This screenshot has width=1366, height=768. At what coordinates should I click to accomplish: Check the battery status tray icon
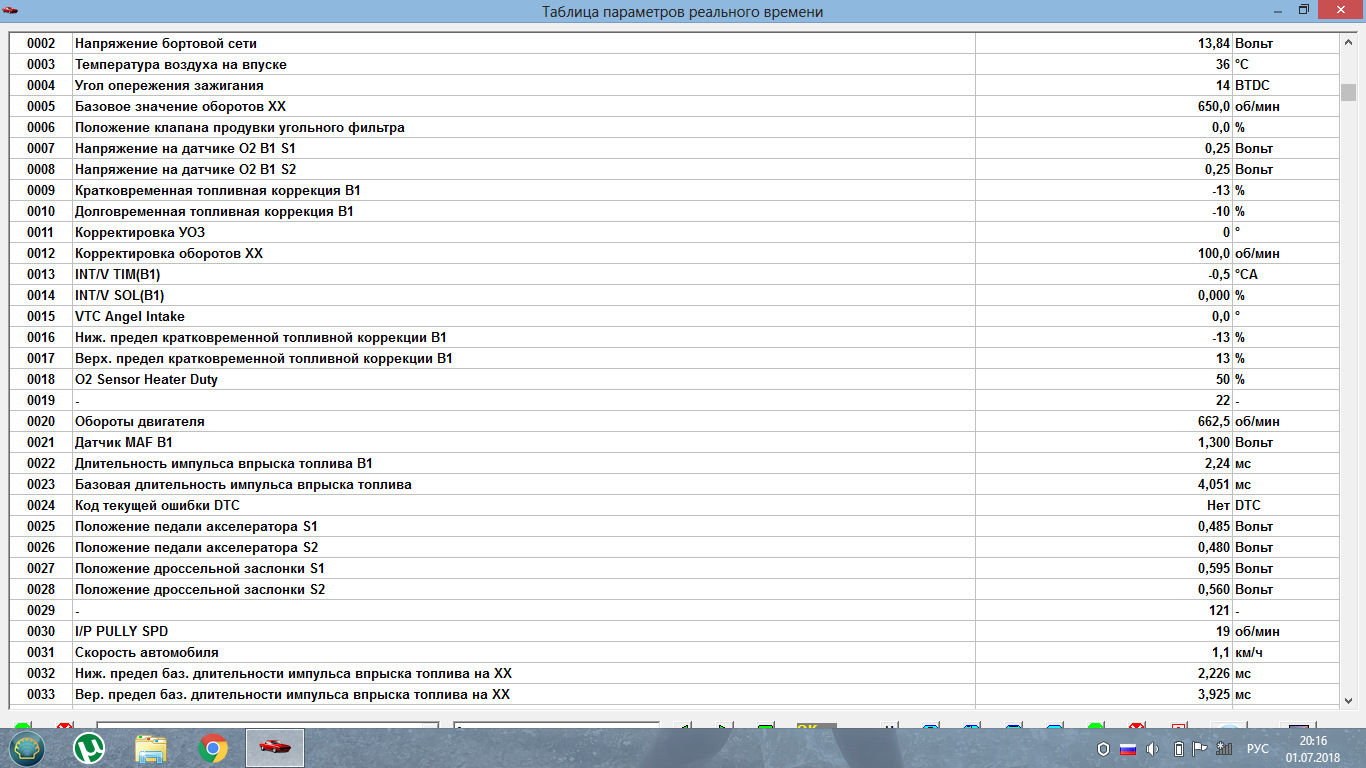tap(1177, 749)
